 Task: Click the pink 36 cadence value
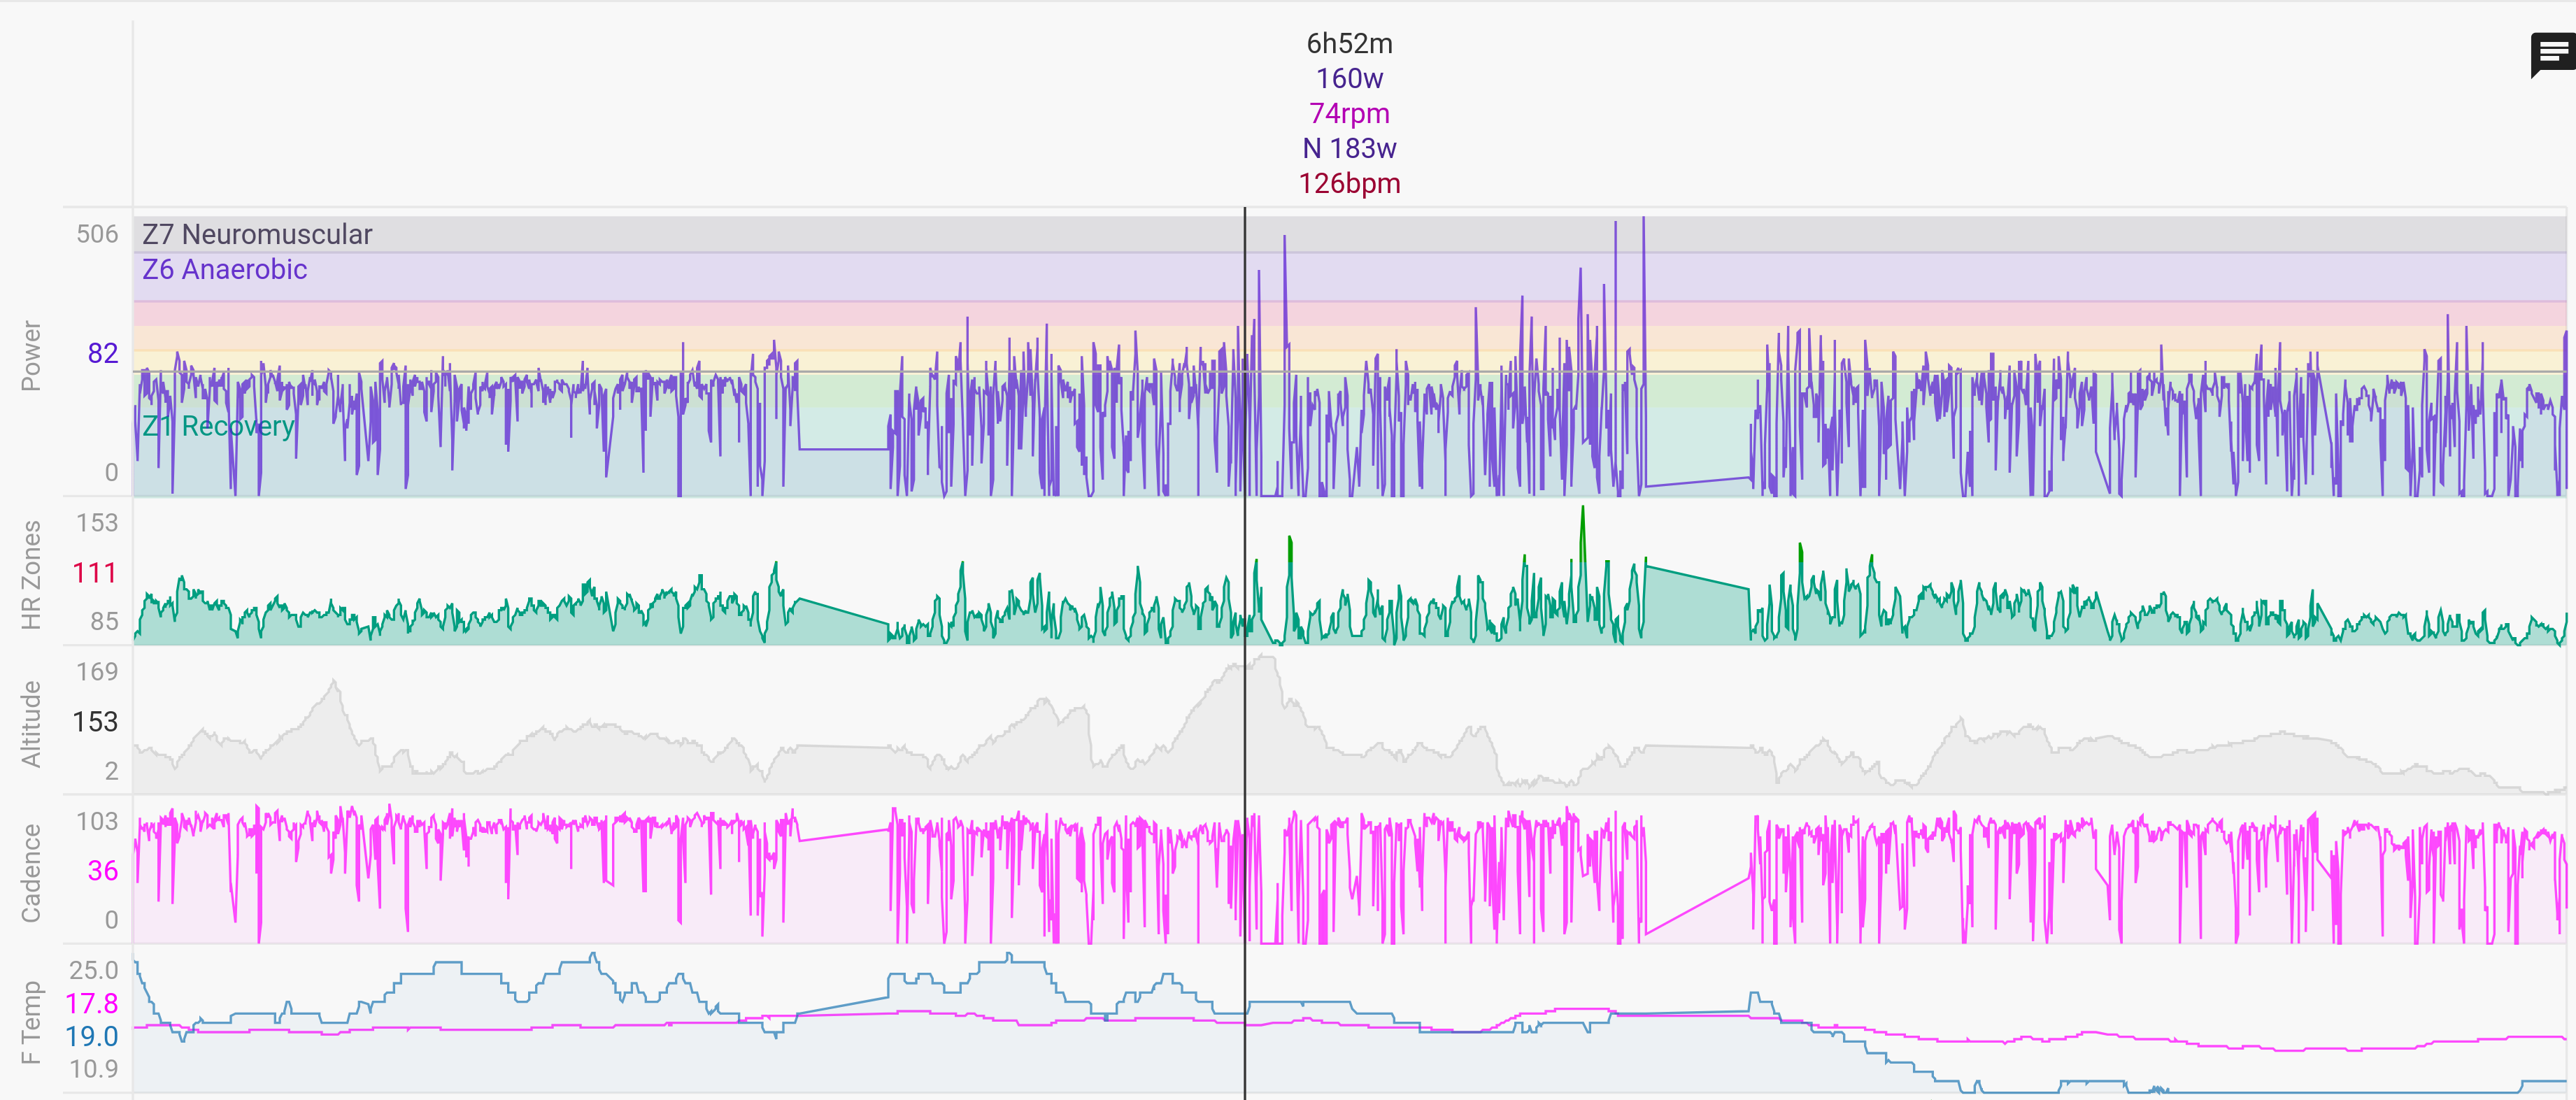click(x=102, y=870)
